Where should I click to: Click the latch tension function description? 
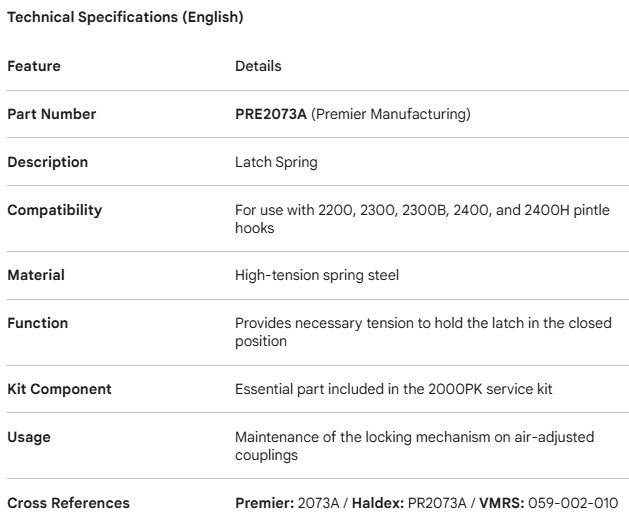(x=423, y=331)
